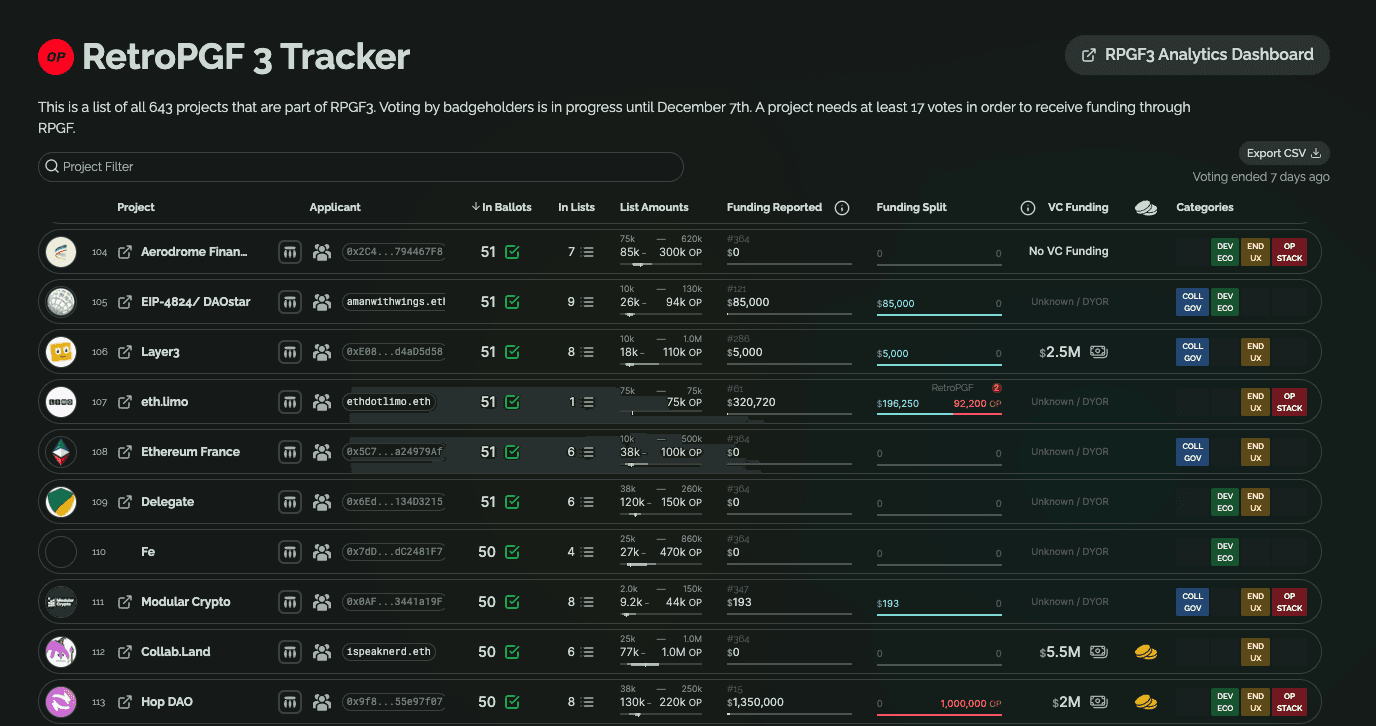Open Hop DAO external link icon
Image resolution: width=1376 pixels, height=726 pixels.
[125, 702]
